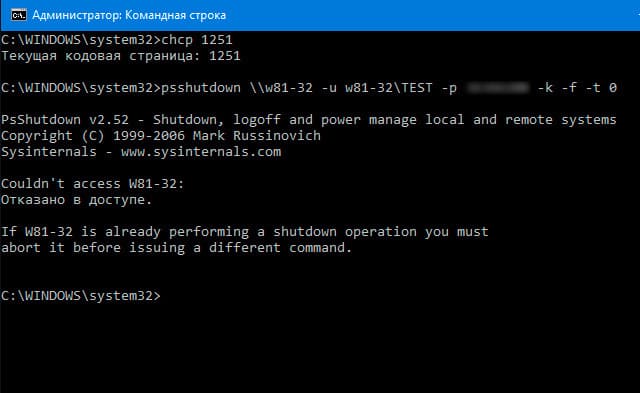Click the '\\w81-32' host argument
The image size is (640, 393).
(x=281, y=88)
